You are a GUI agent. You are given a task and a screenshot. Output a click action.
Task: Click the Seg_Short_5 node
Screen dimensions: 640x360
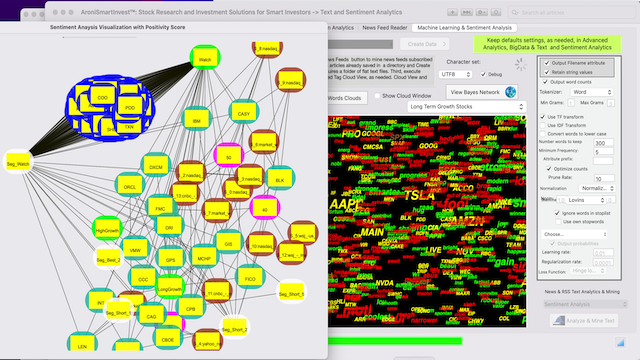291,292
